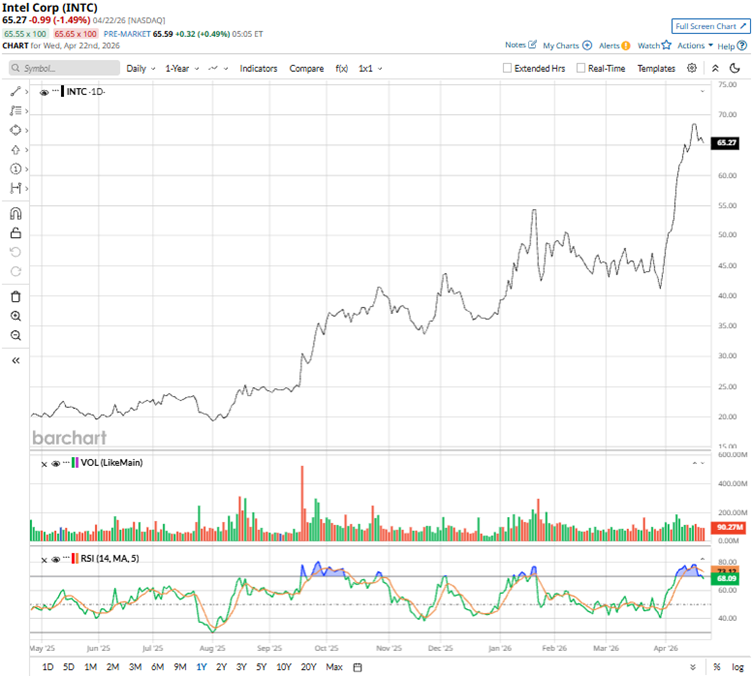This screenshot has width=752, height=676.
Task: Open the Fibonacci tools icon
Action: 15,111
